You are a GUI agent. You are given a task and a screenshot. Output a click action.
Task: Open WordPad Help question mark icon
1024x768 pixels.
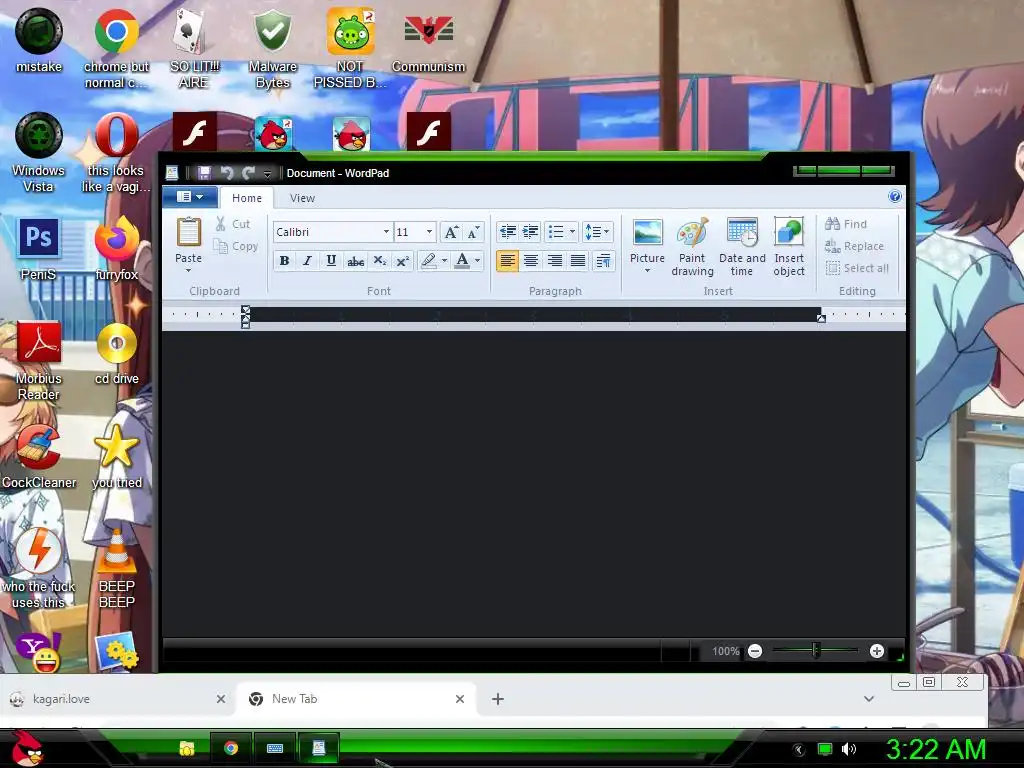click(895, 197)
